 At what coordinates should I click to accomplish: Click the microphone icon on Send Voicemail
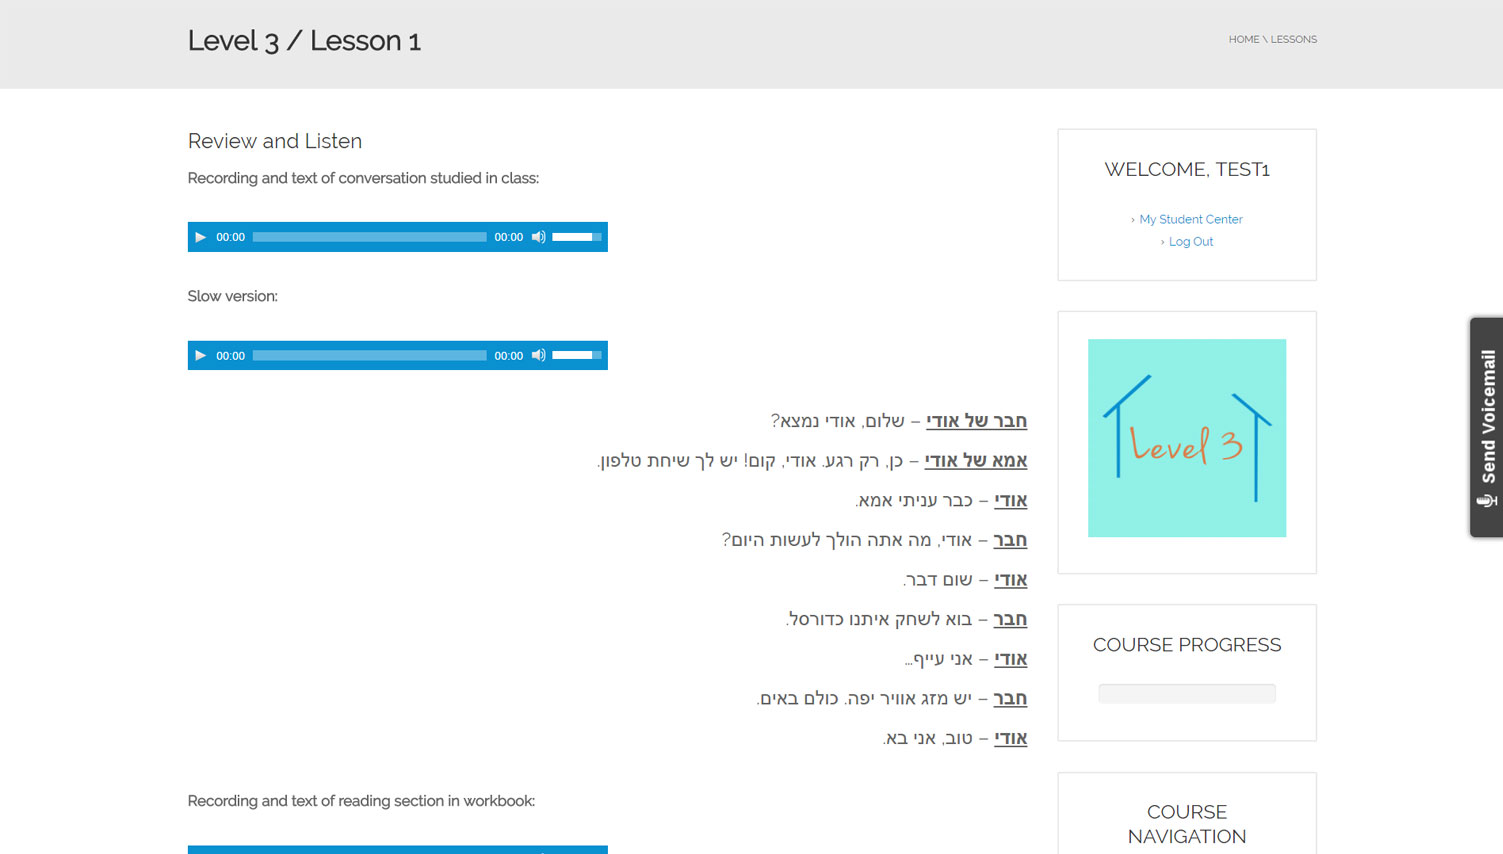(1487, 501)
